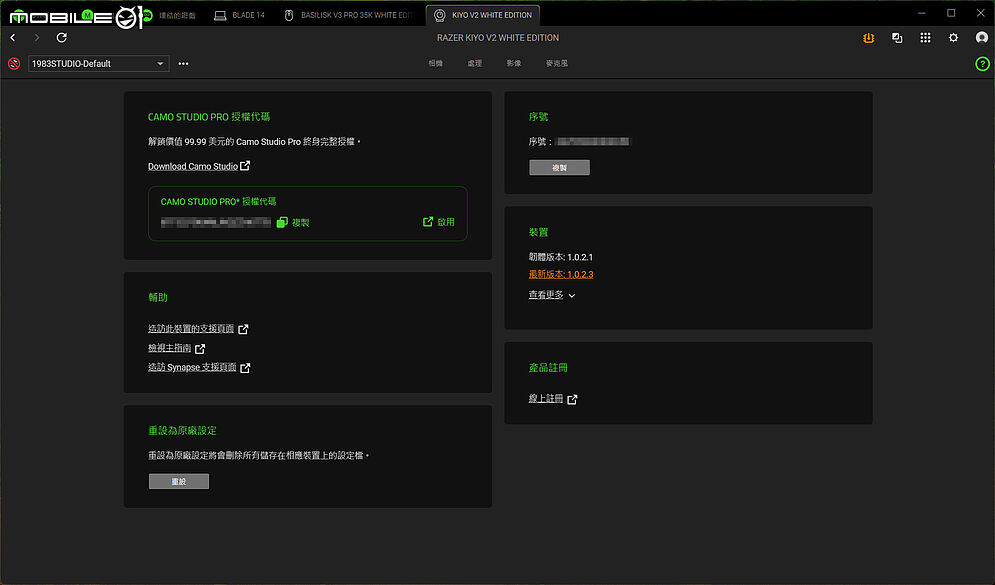Click the 產品註冊 heading
Screen dimensions: 995x585
548,367
